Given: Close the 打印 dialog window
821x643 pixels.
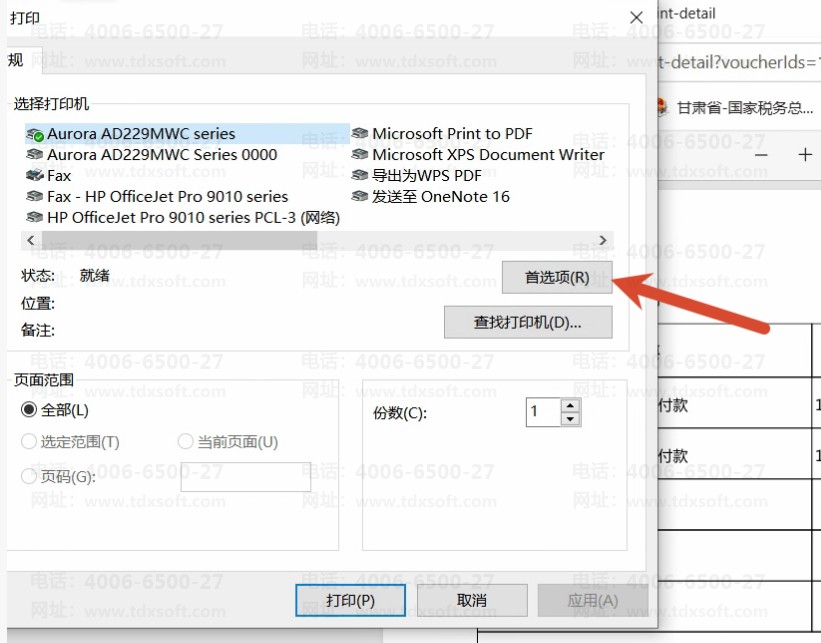Looking at the screenshot, I should [636, 18].
